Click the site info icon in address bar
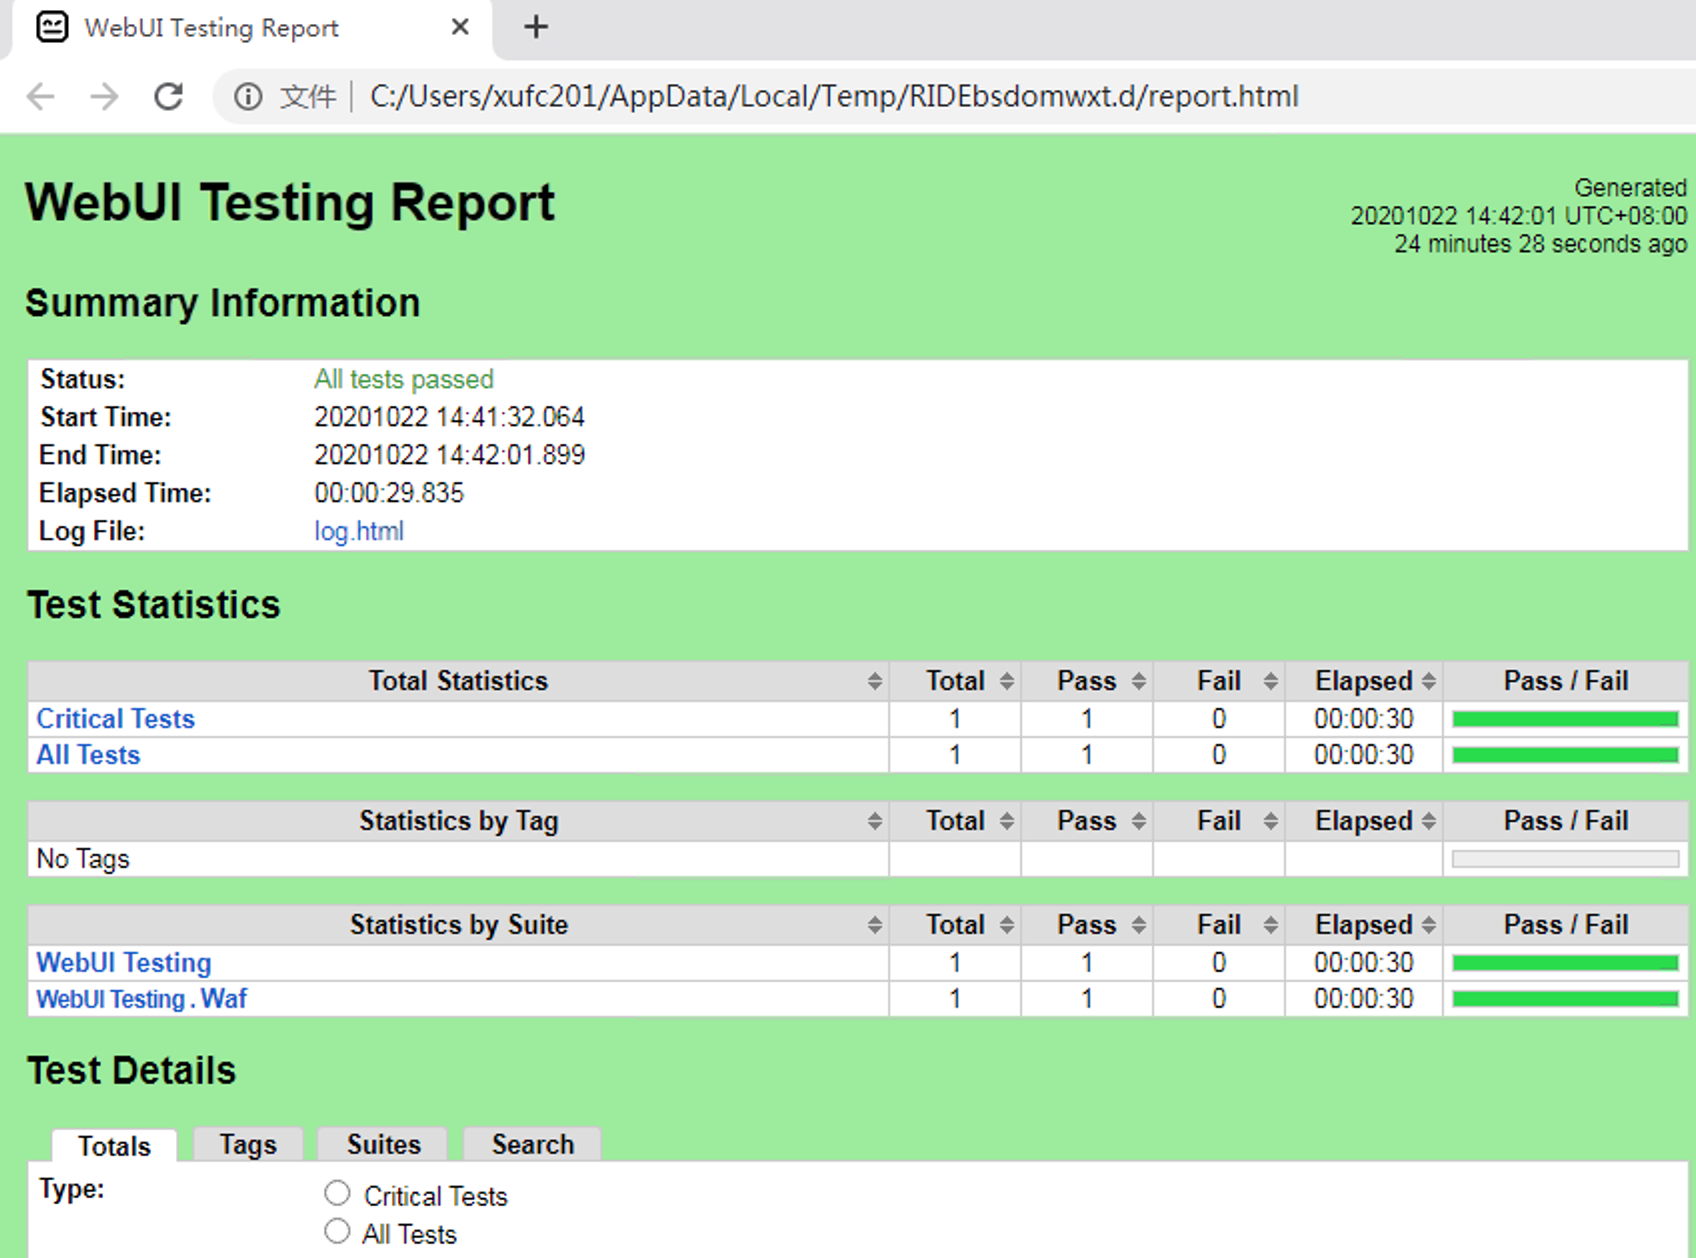The image size is (1696, 1258). click(x=248, y=97)
